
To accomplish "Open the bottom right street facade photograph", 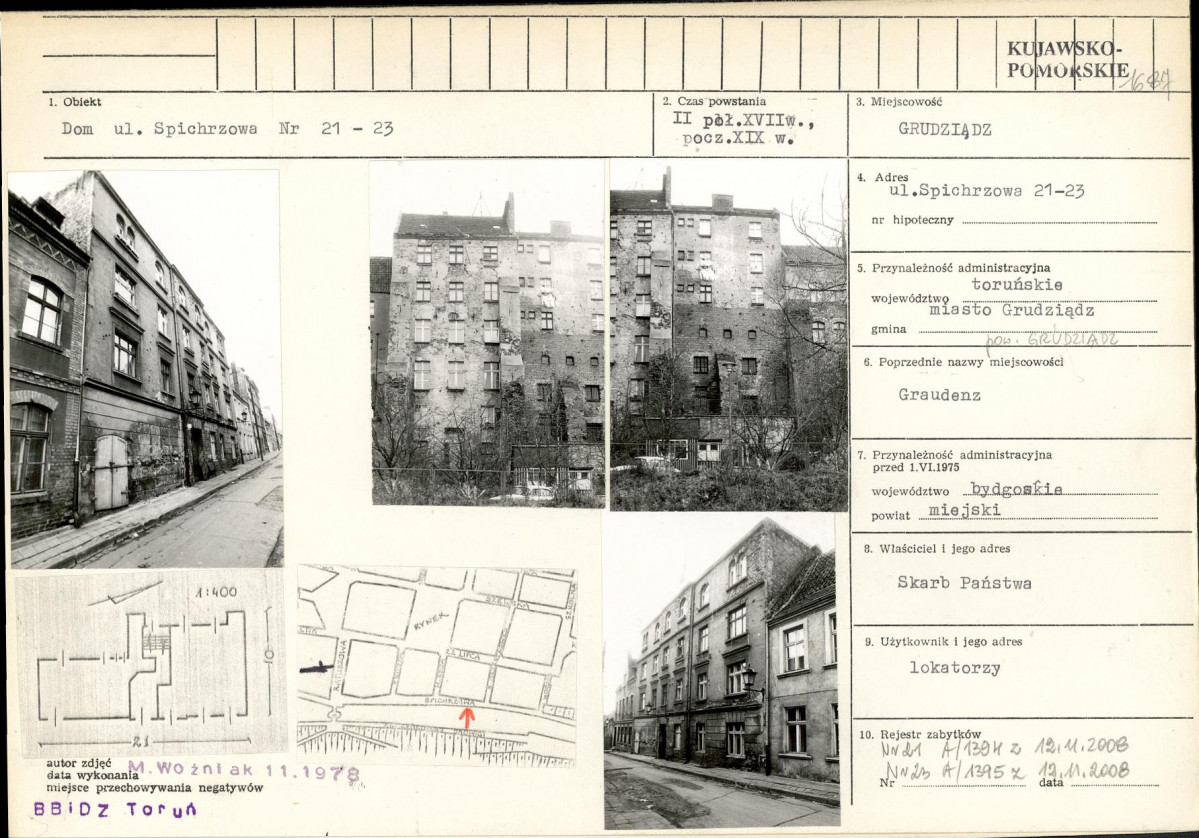I will (721, 671).
